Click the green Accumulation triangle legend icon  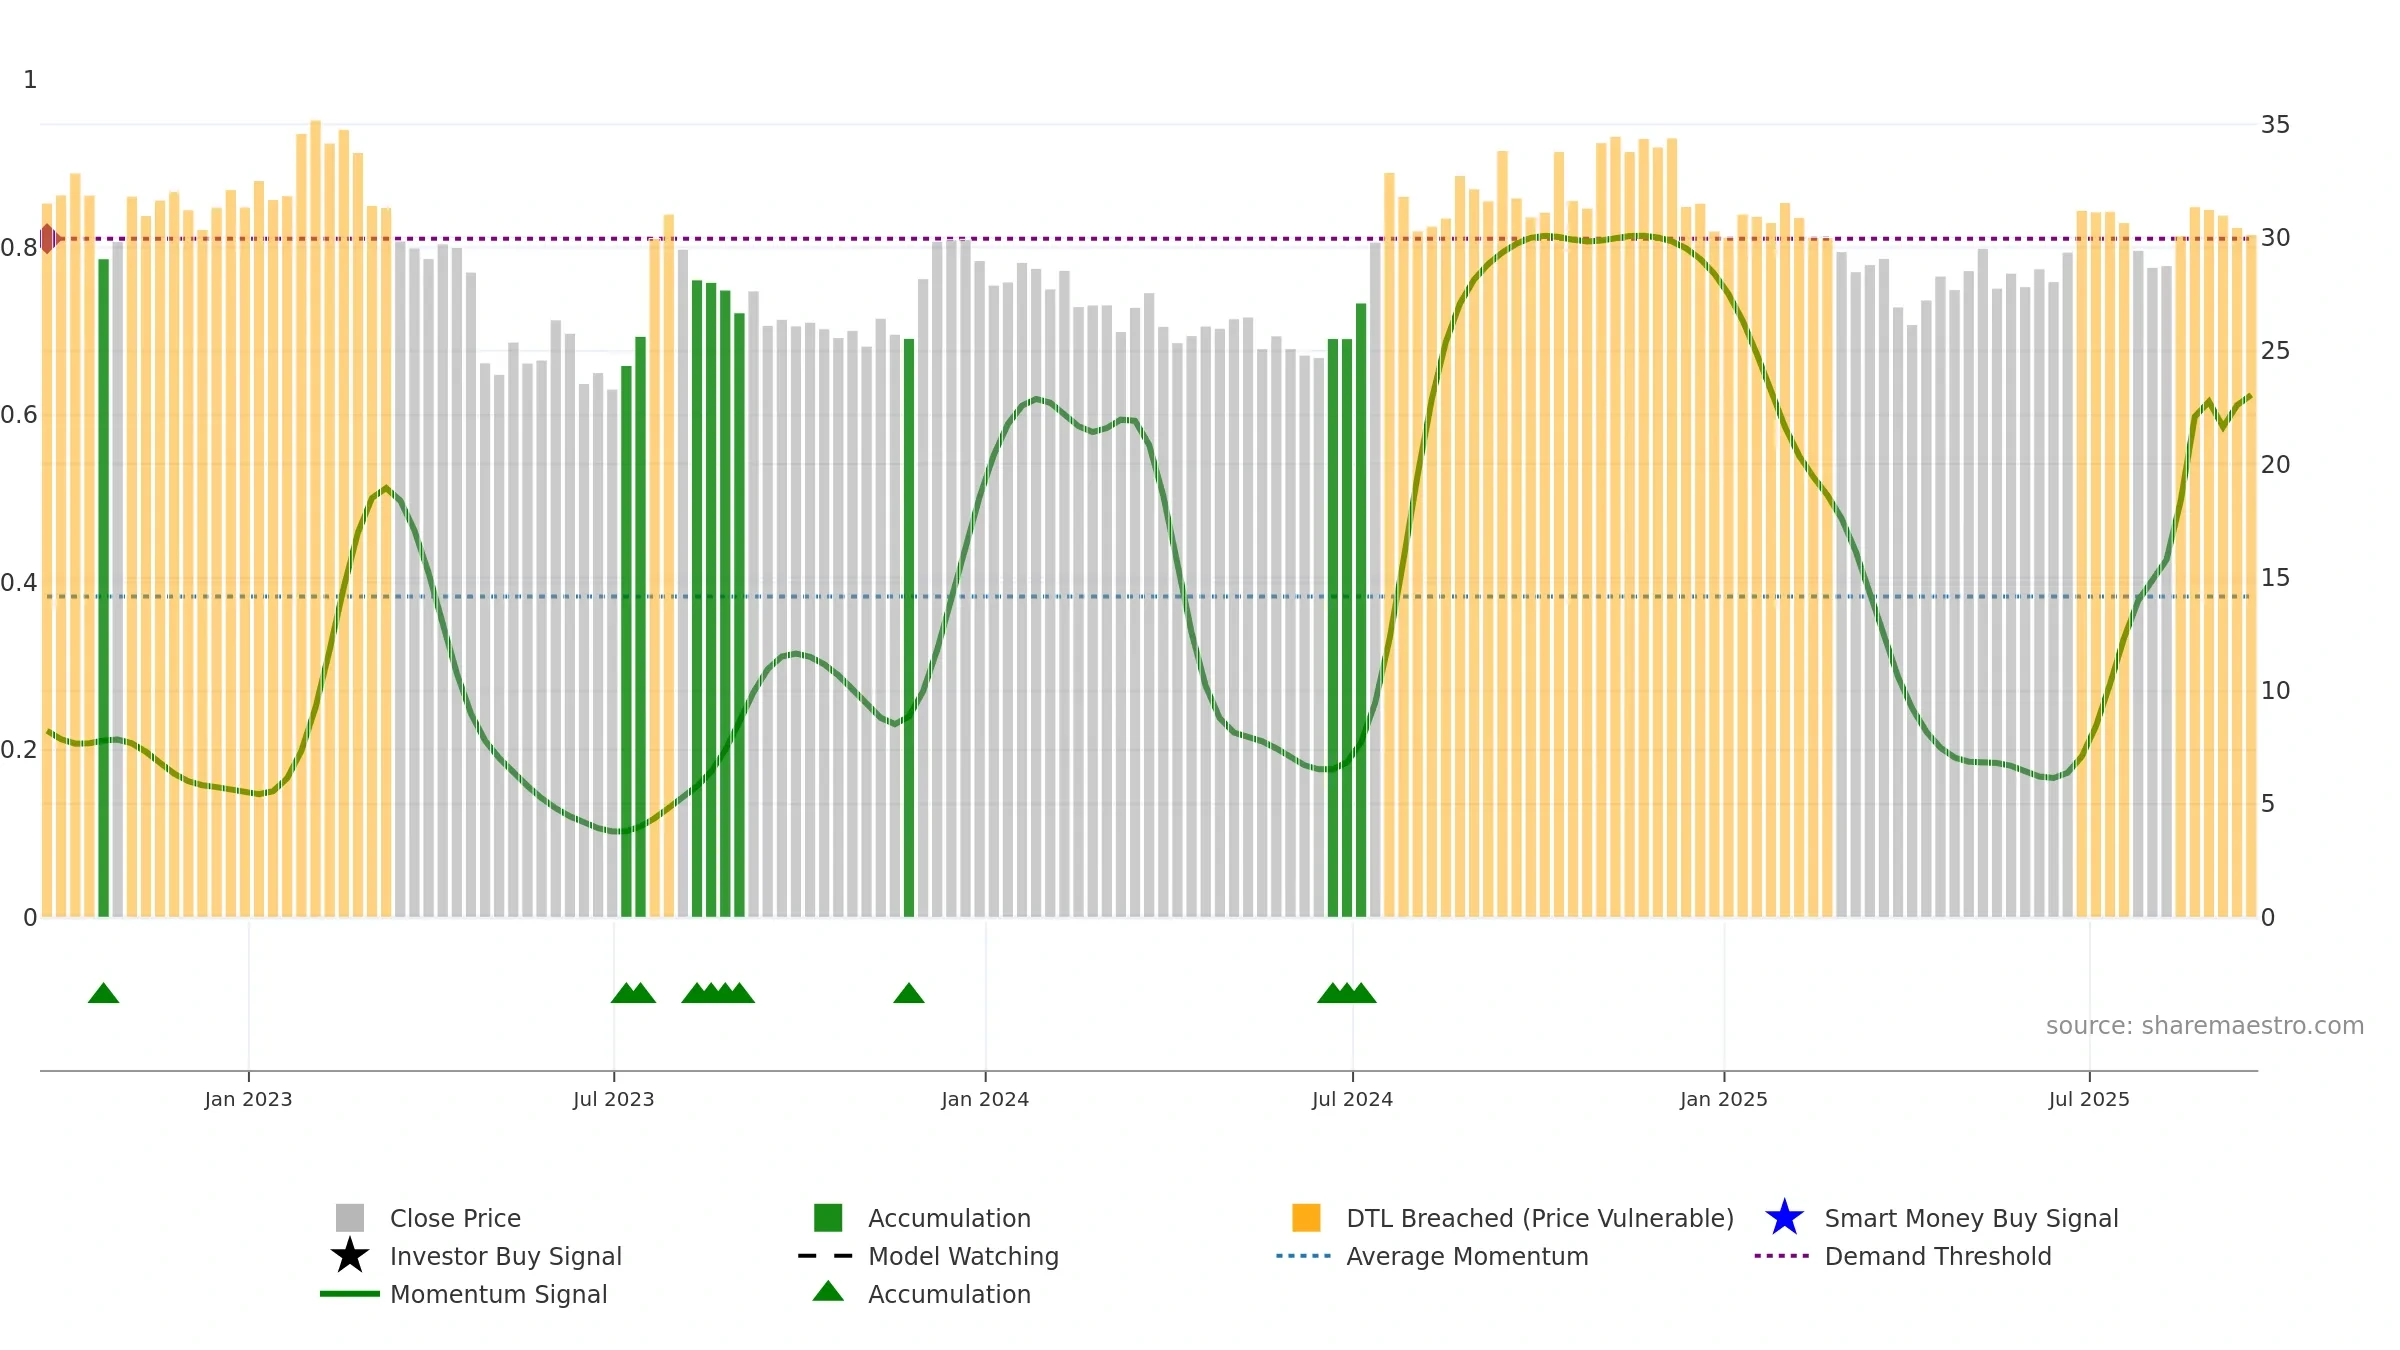828,1292
